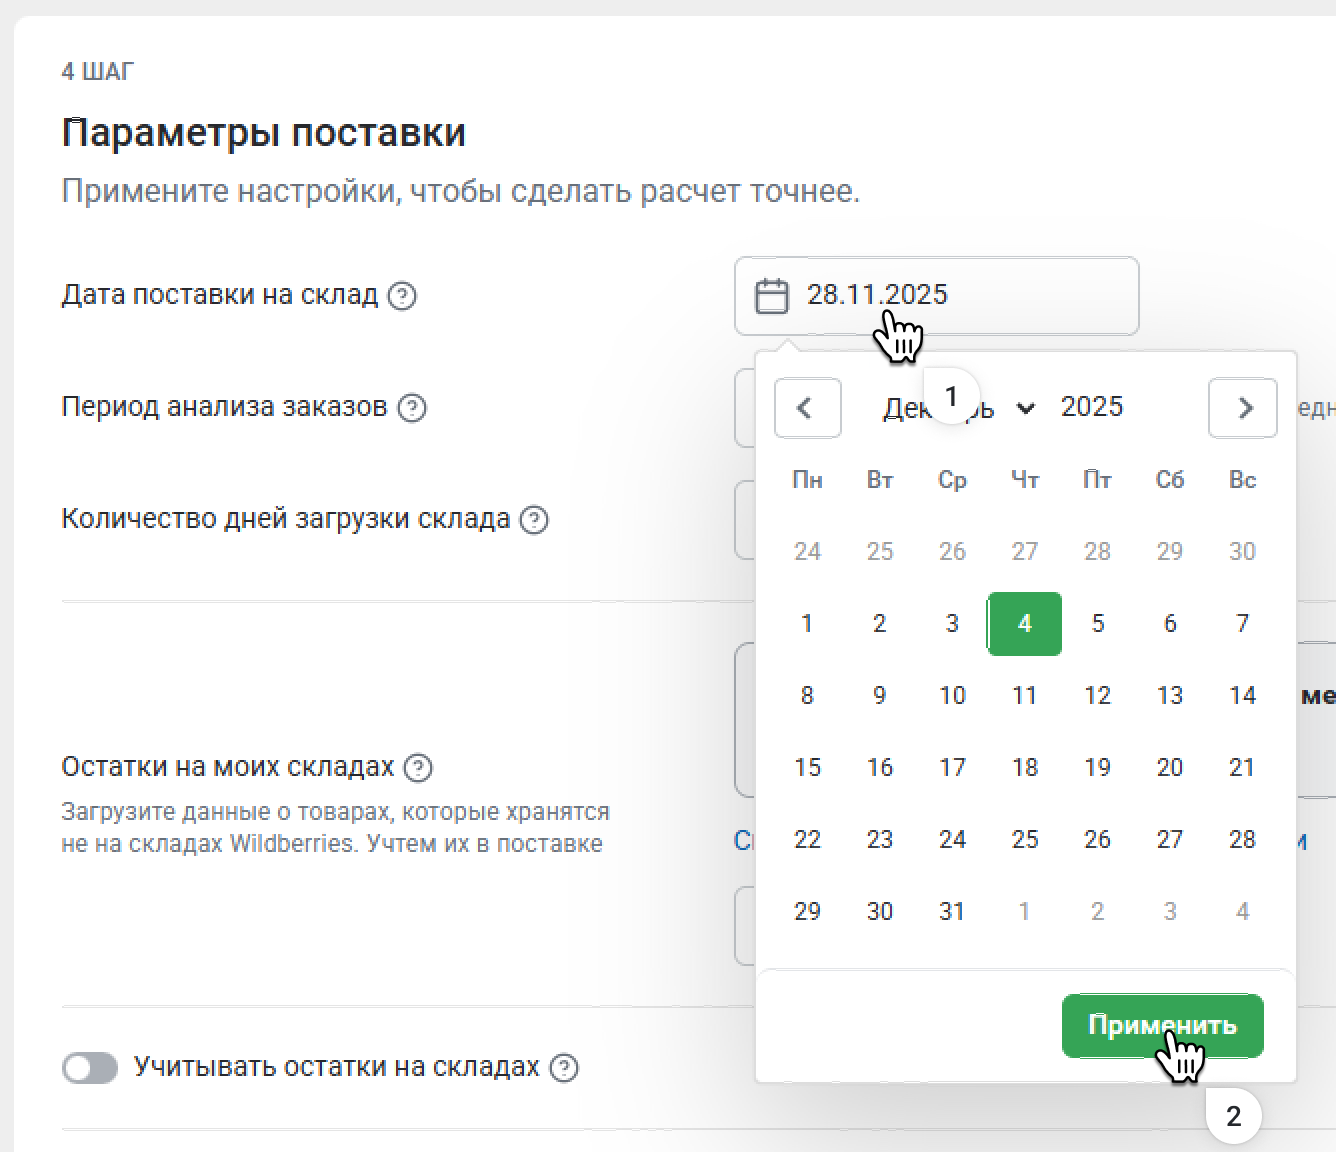Click the year 2025 in calendar header

coord(1091,407)
